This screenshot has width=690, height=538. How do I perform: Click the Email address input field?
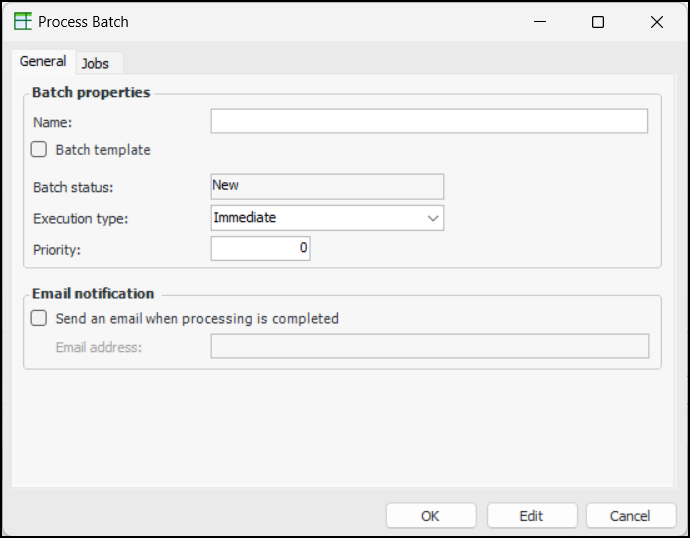(x=429, y=346)
